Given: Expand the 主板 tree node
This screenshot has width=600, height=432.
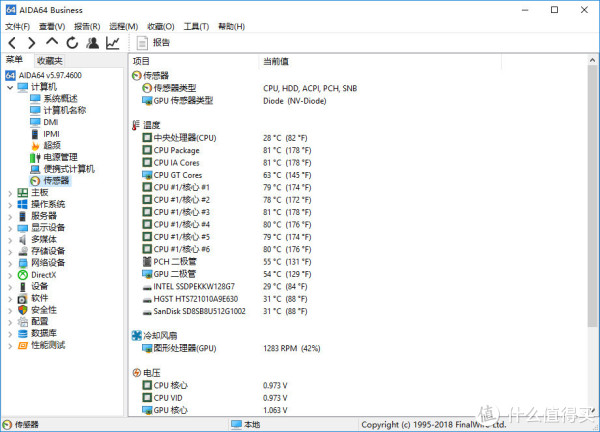Looking at the screenshot, I should (10, 194).
